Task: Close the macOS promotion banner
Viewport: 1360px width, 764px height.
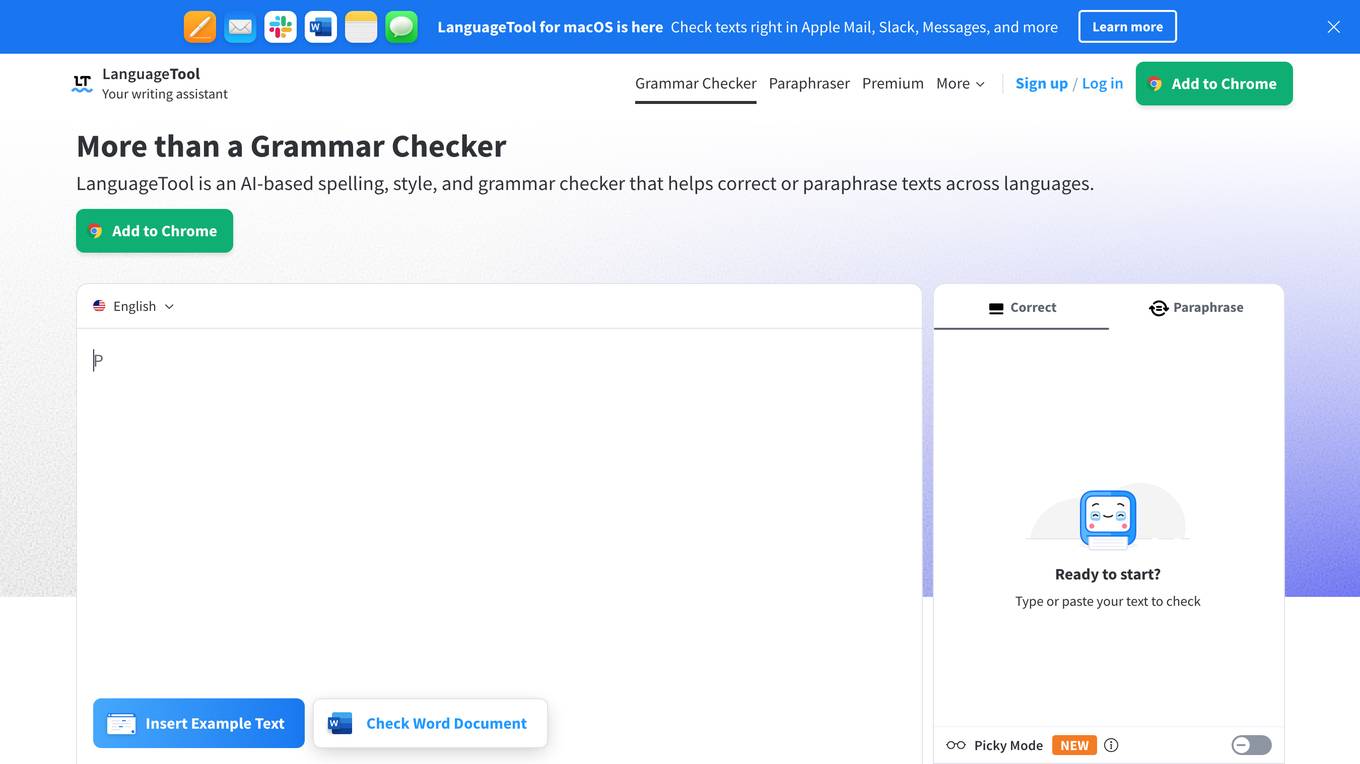Action: point(1333,27)
